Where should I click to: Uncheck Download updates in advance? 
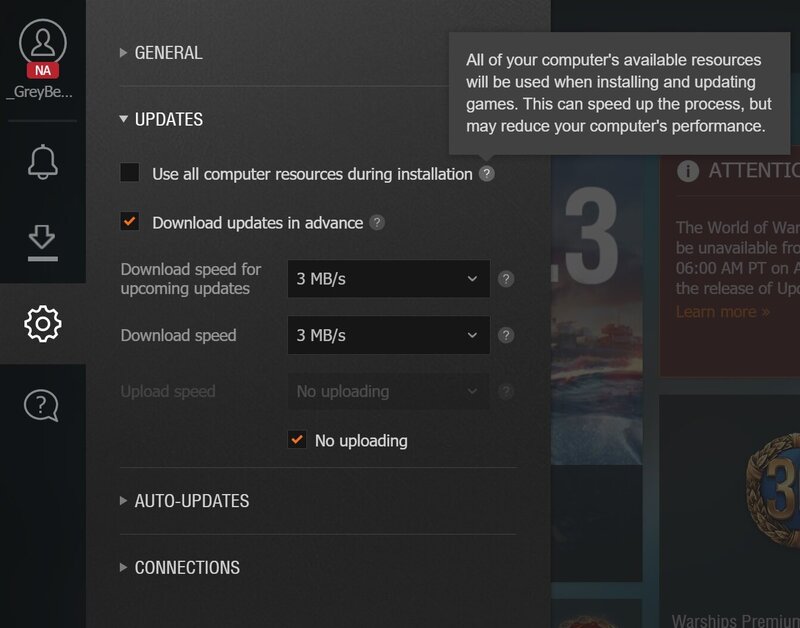click(x=130, y=222)
